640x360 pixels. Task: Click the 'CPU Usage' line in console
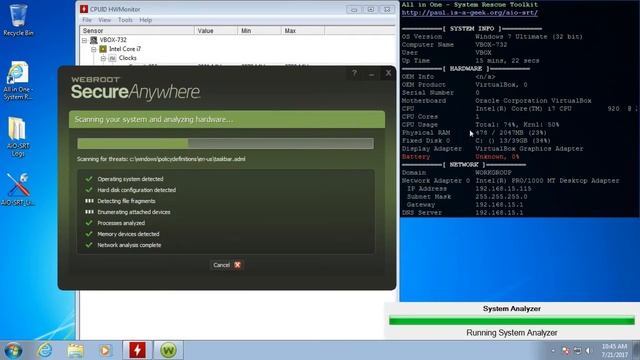point(480,124)
